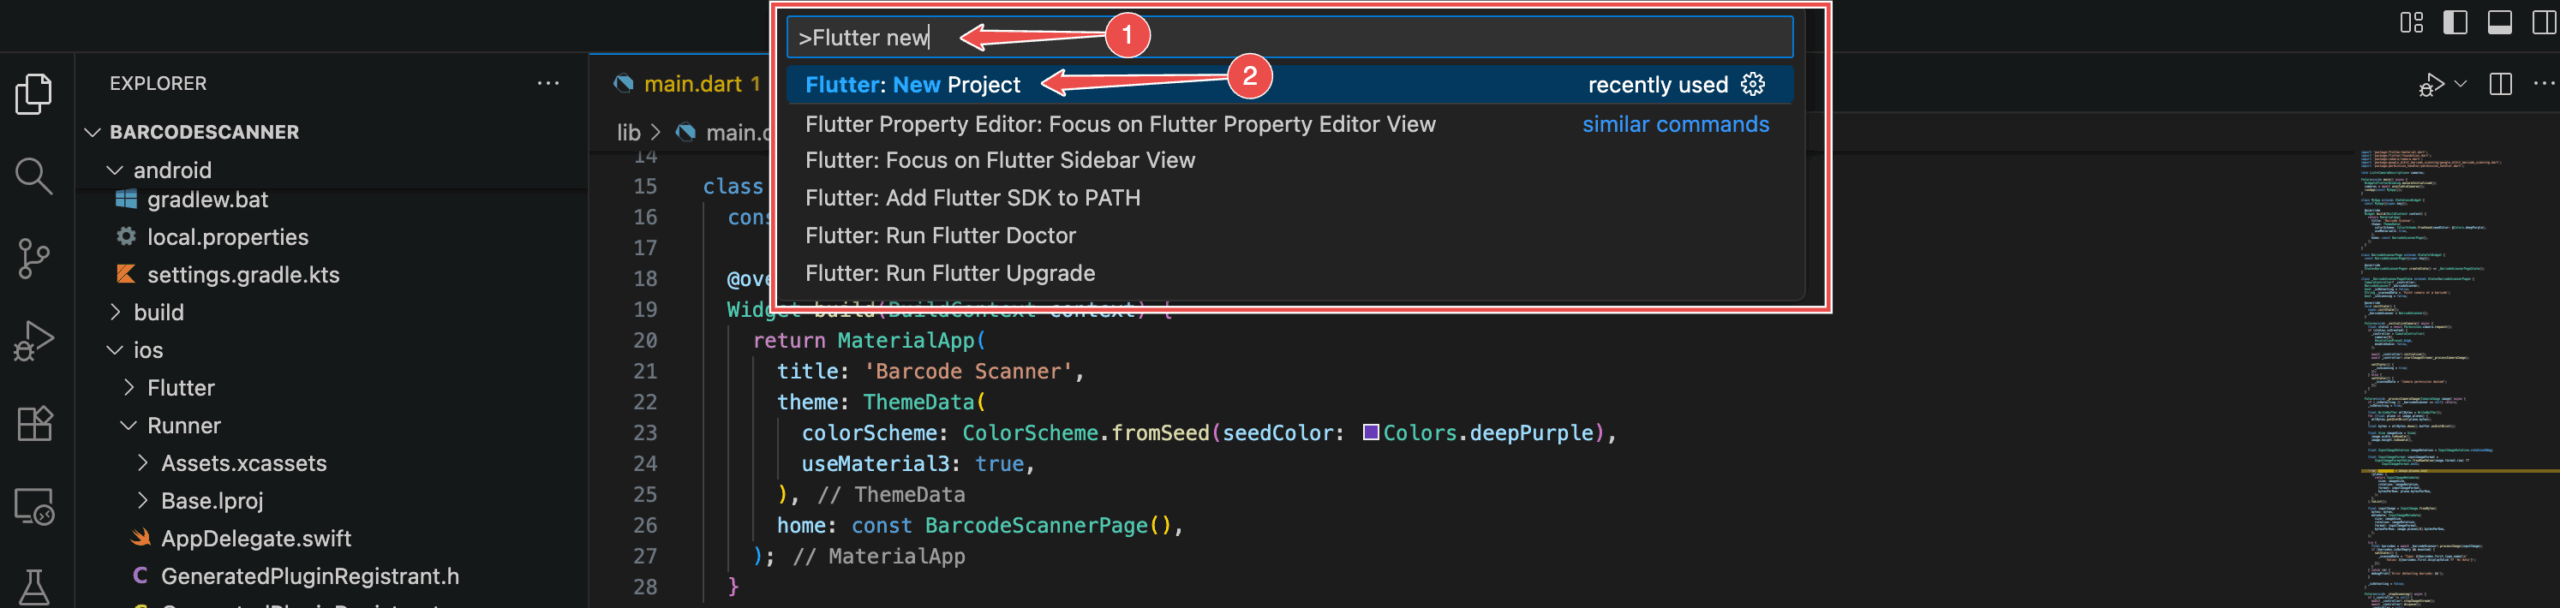Open the Customize Layout icon
This screenshot has width=2560, height=608.
pyautogui.click(x=2412, y=22)
